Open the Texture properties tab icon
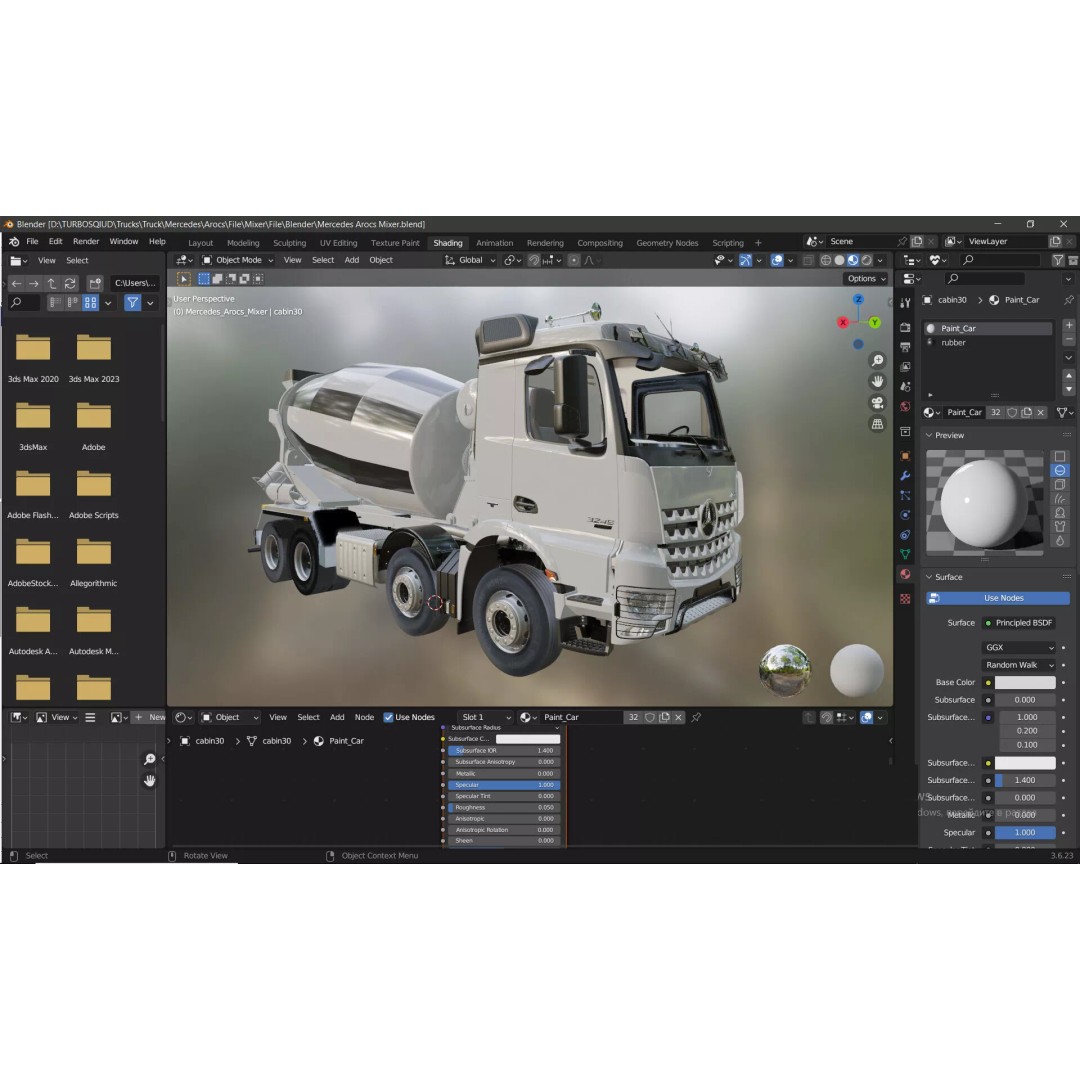The width and height of the screenshot is (1080, 1080). [x=905, y=599]
